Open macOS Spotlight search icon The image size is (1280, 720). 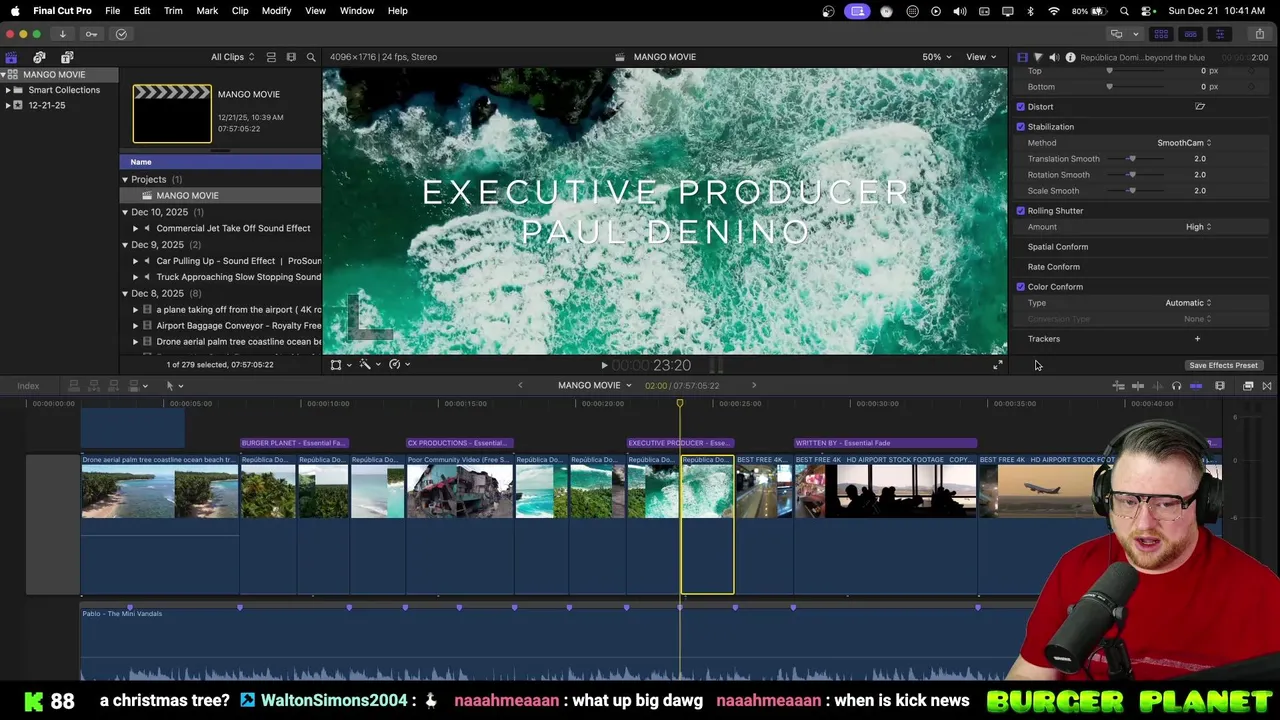coord(1124,11)
